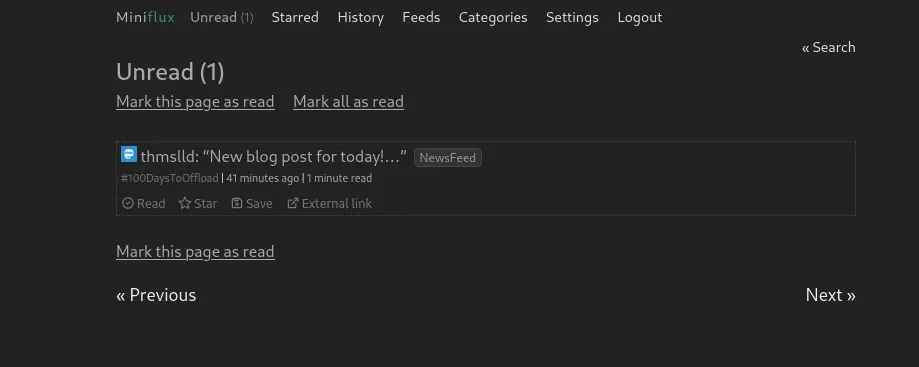Viewport: 919px width, 367px height.
Task: Click the feed favicon beside thmslld entry
Action: (x=129, y=154)
